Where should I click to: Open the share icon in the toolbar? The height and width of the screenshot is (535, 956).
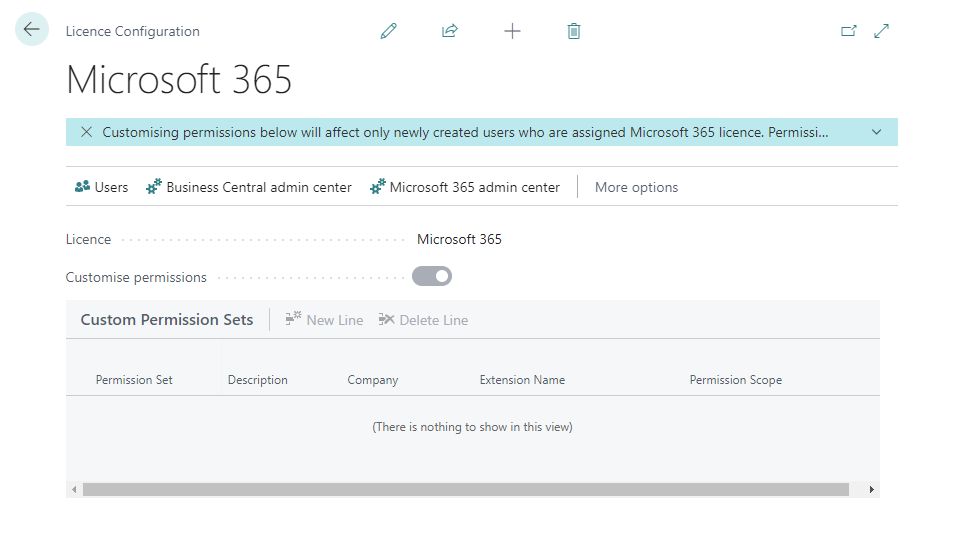(x=450, y=31)
